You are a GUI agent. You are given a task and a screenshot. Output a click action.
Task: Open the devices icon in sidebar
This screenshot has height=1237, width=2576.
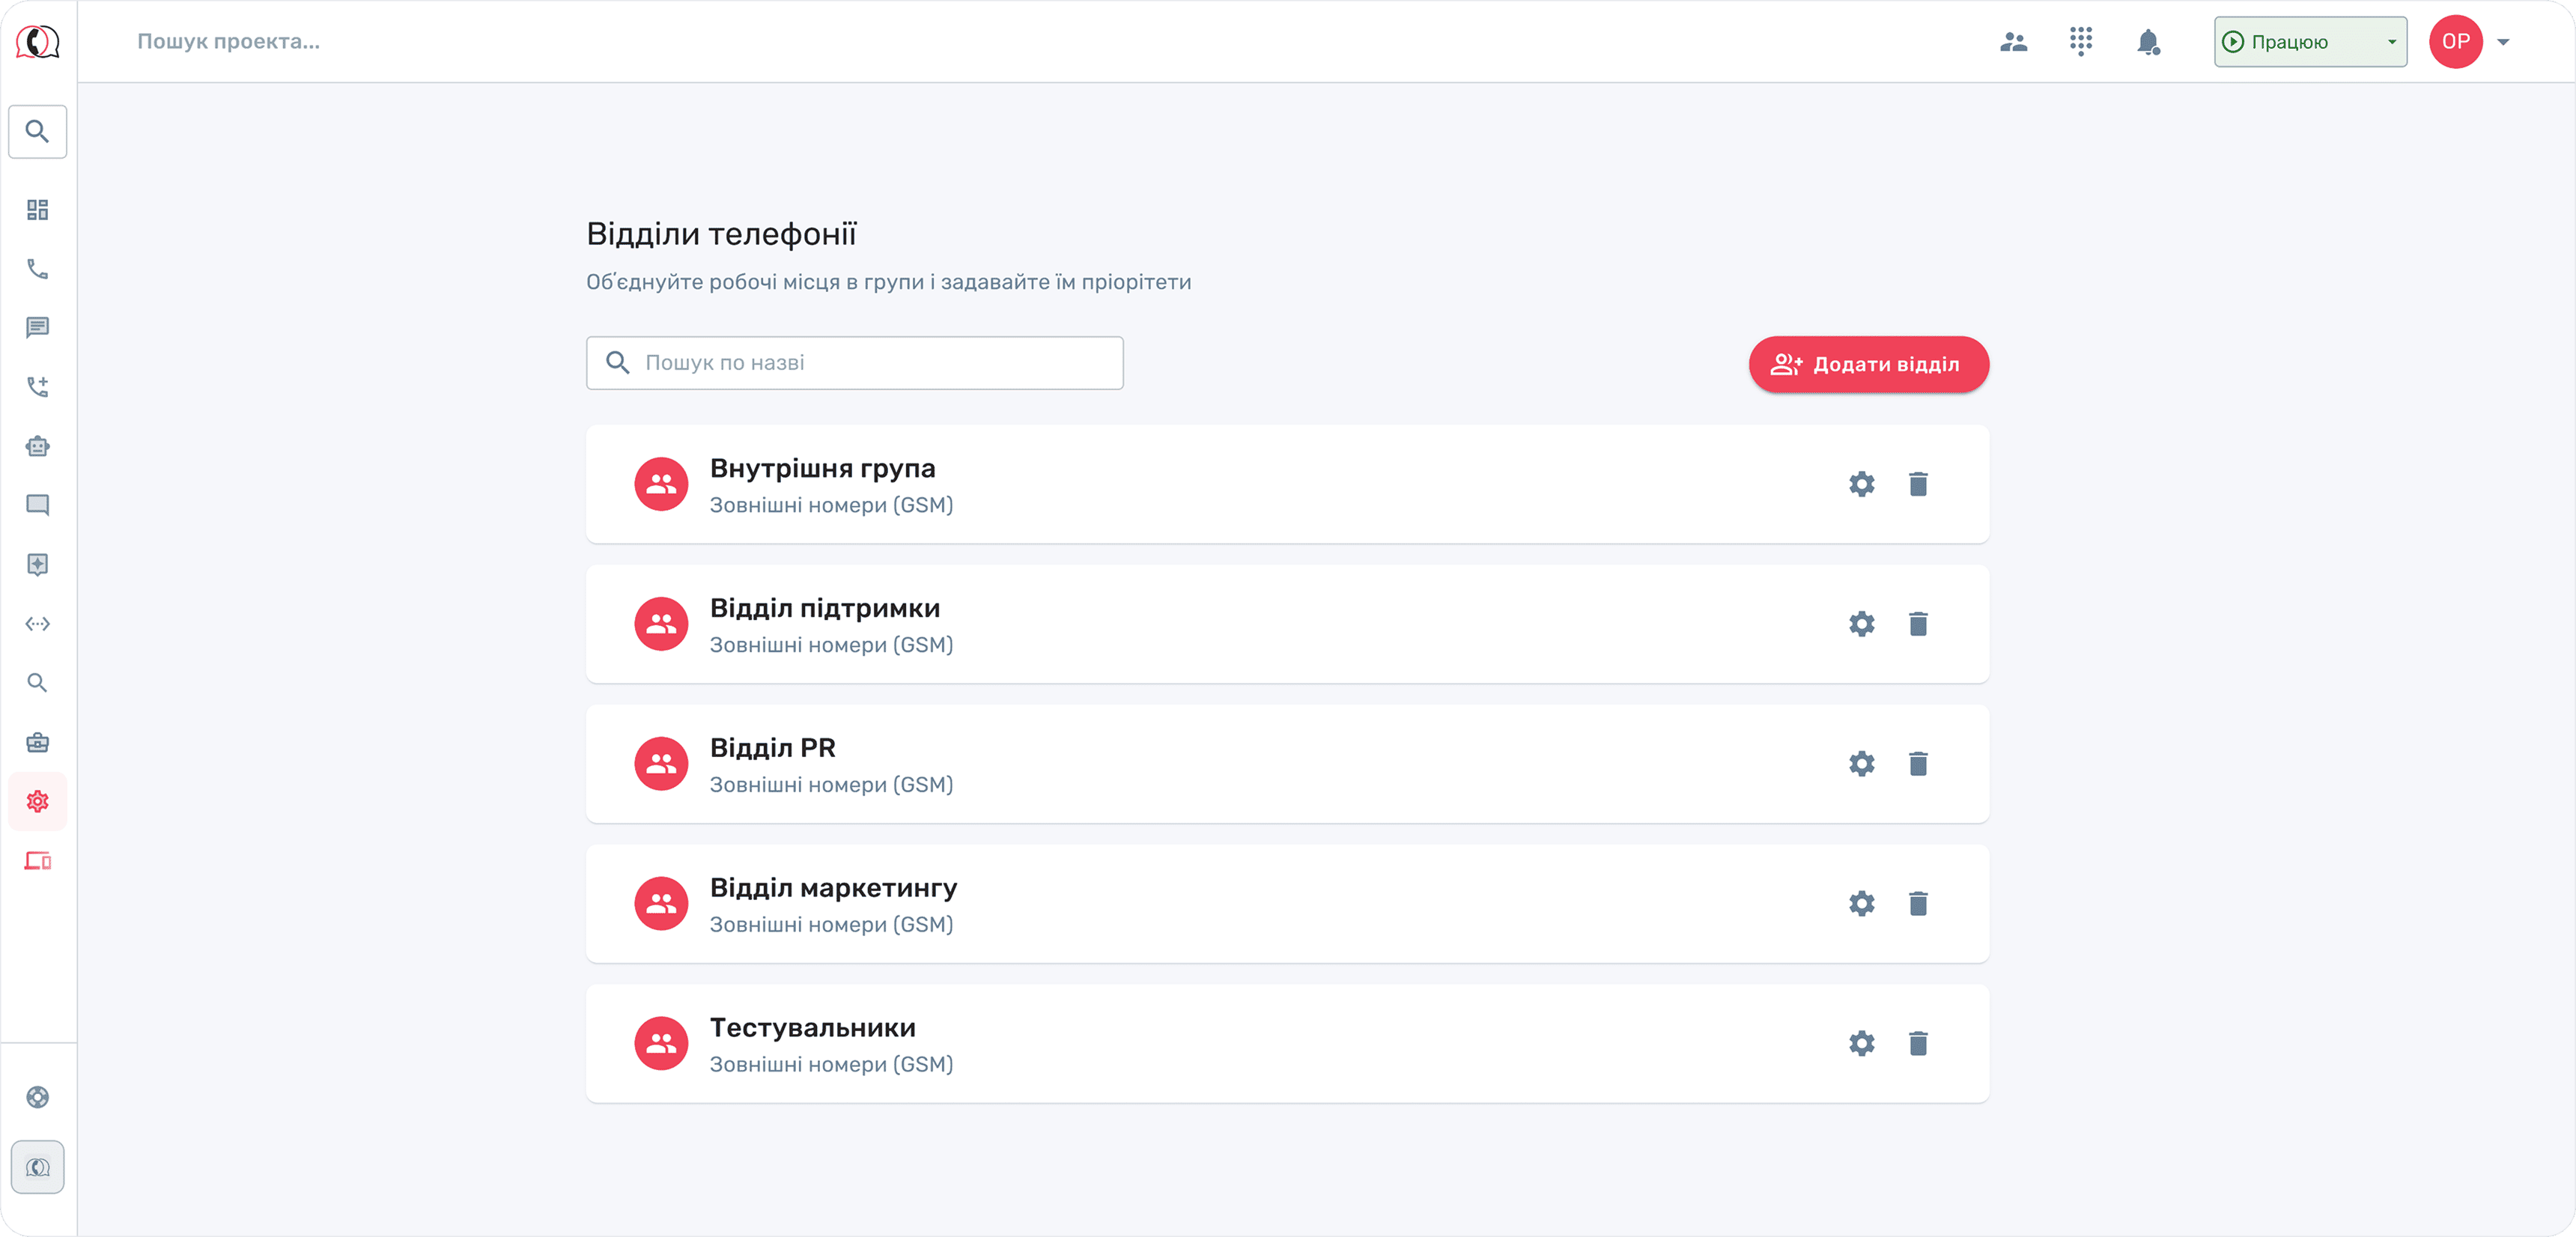coord(37,861)
